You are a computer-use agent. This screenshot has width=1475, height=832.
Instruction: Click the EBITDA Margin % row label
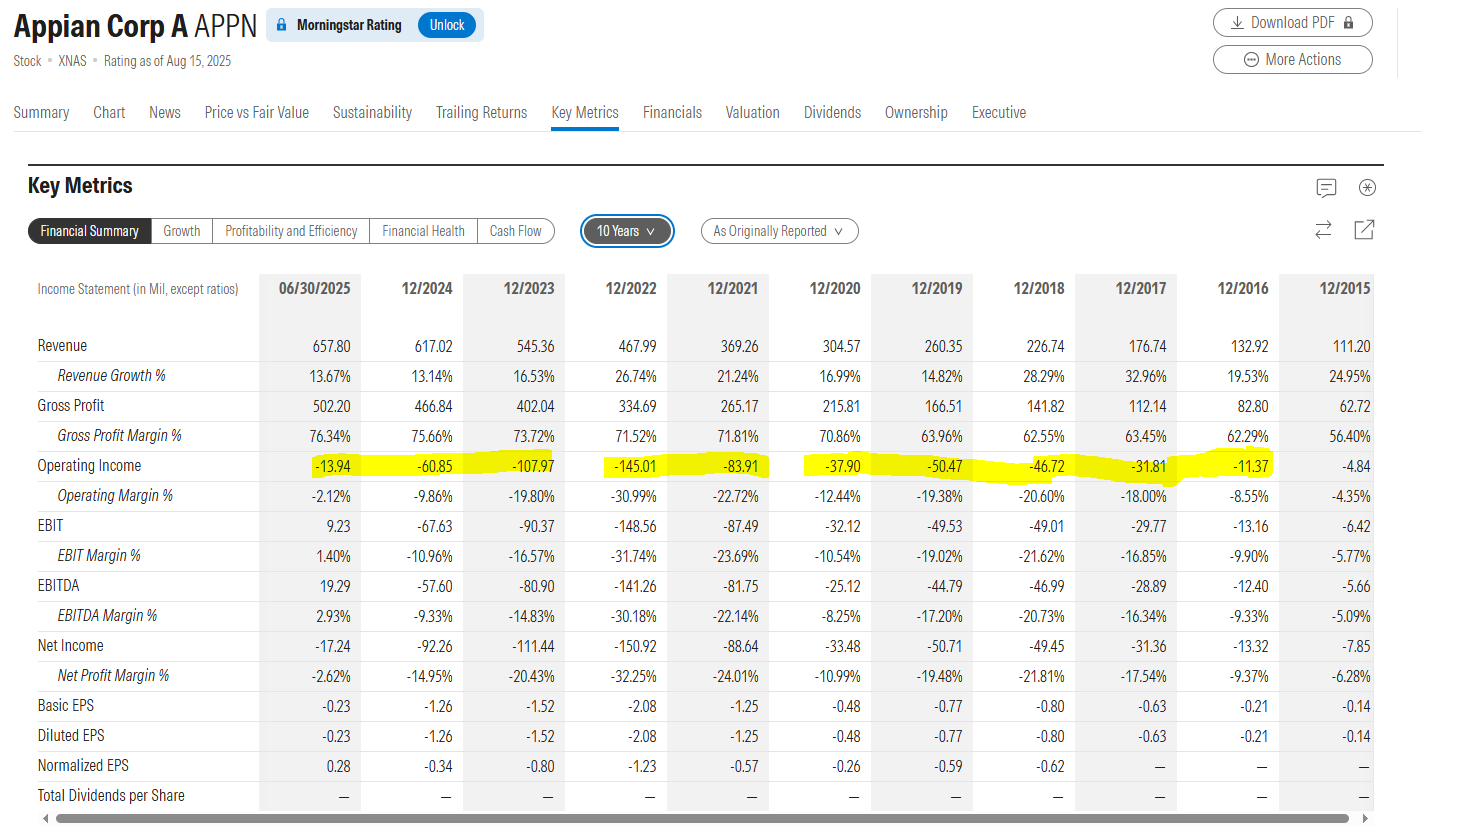point(107,616)
